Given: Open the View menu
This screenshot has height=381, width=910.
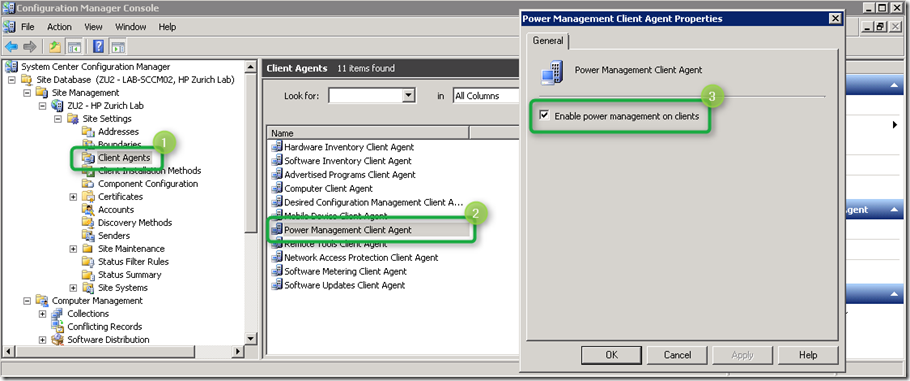Looking at the screenshot, I should [x=93, y=27].
